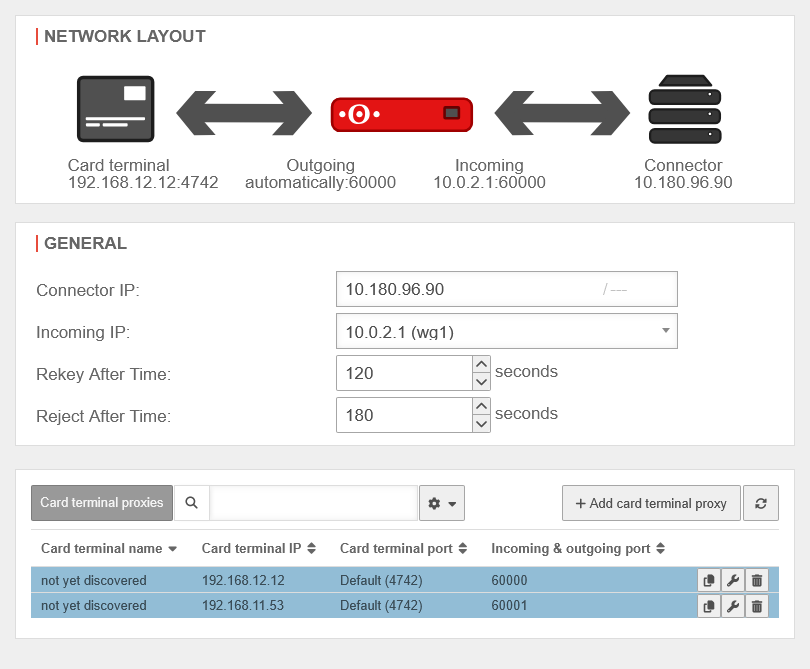Increase the Reject After Time value

coord(481,406)
